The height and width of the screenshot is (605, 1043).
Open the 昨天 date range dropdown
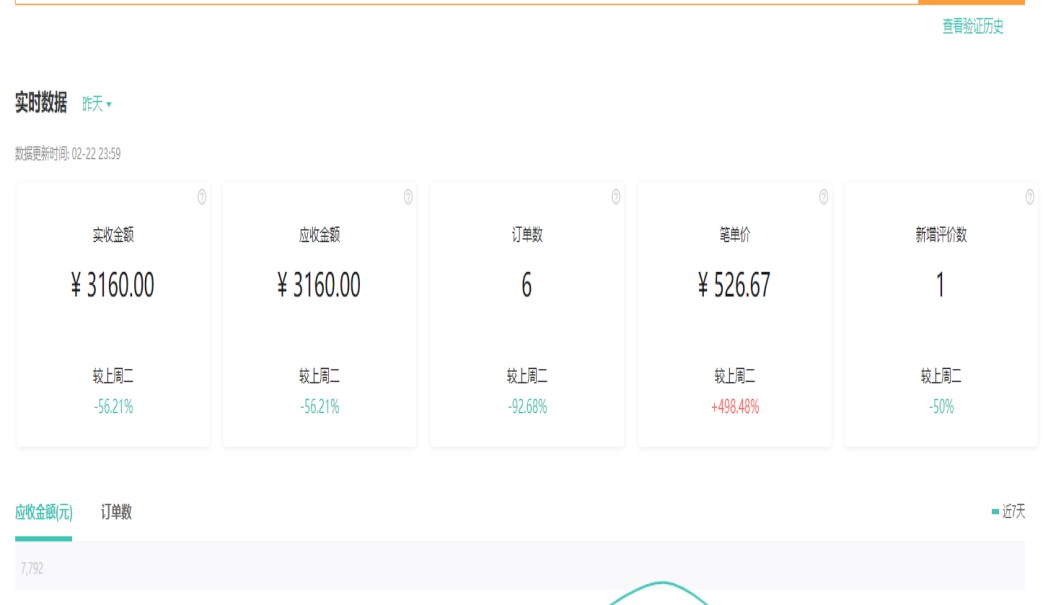click(97, 104)
